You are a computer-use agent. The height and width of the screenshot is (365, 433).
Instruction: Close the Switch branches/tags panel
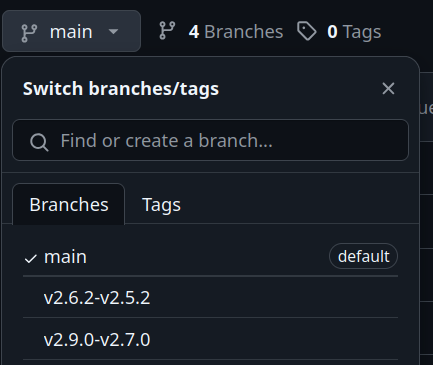pos(388,89)
